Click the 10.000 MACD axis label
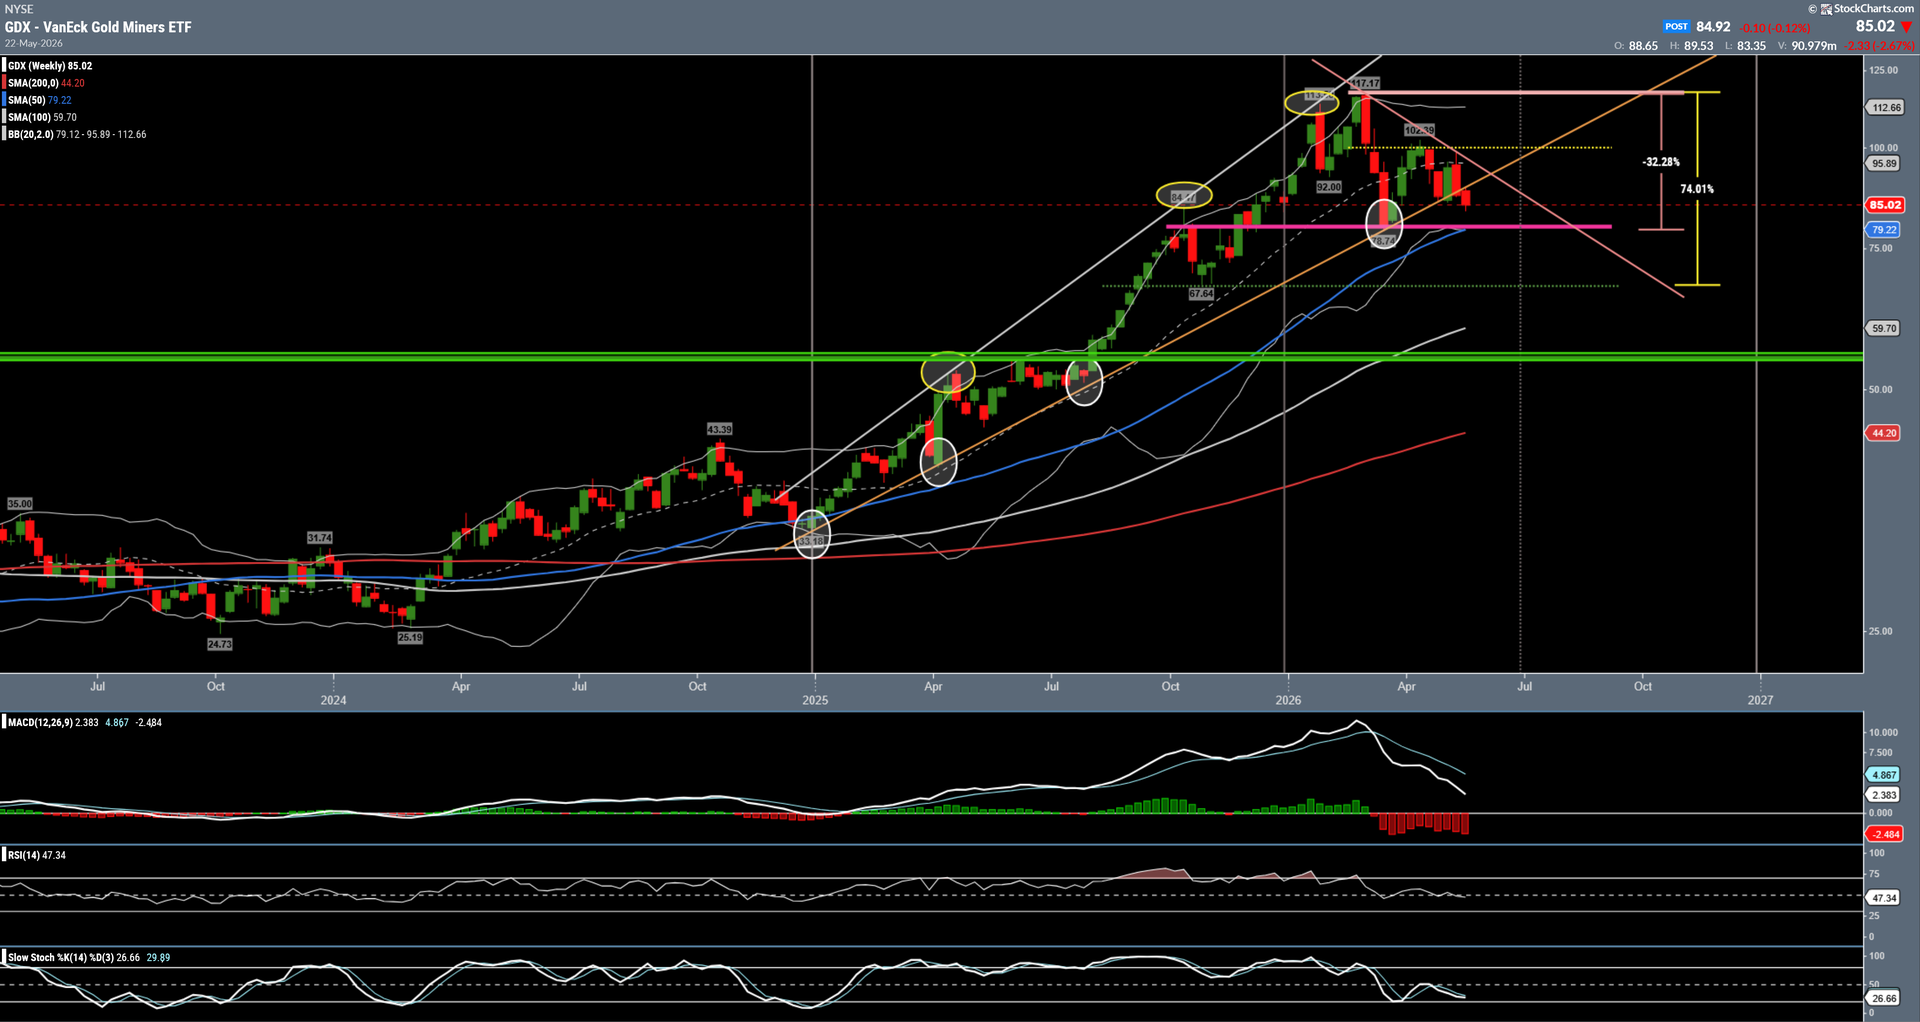This screenshot has width=1920, height=1022. [x=1883, y=733]
